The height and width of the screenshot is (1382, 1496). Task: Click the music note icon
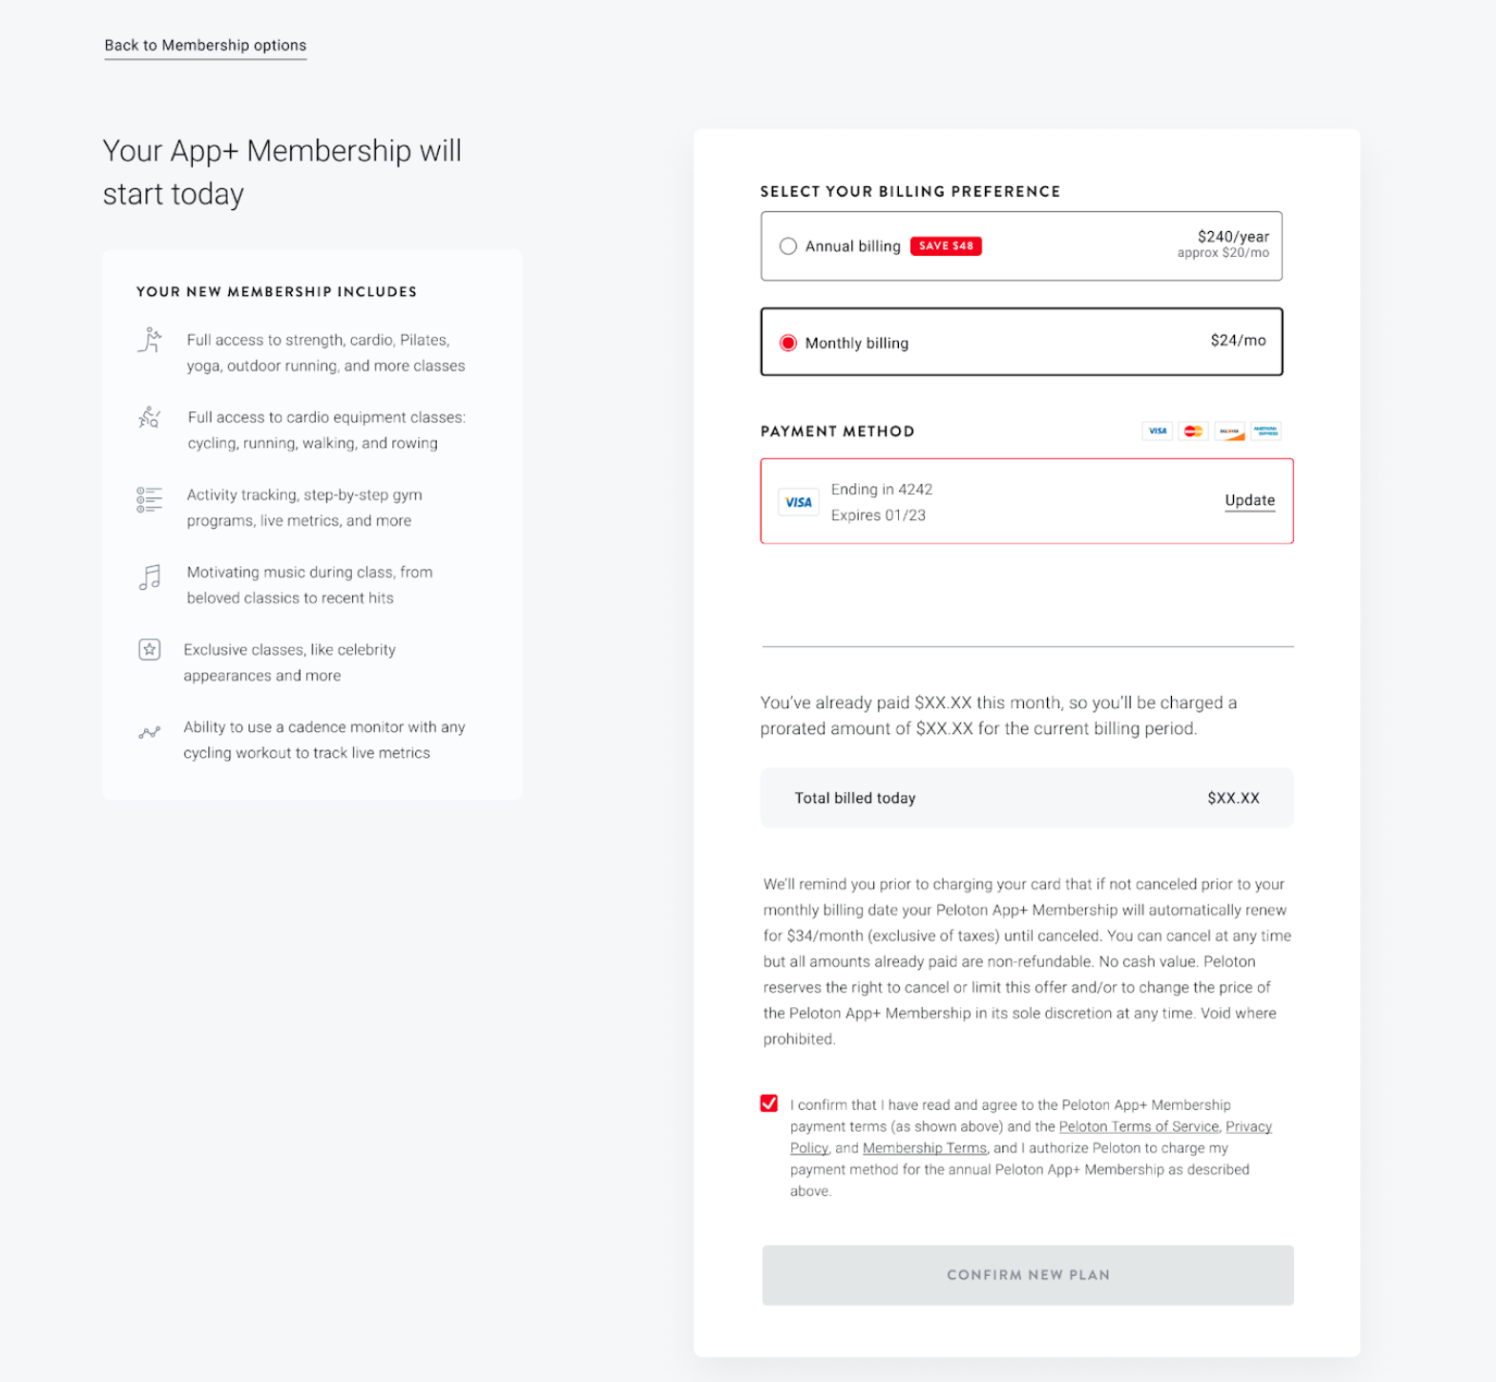(x=150, y=577)
